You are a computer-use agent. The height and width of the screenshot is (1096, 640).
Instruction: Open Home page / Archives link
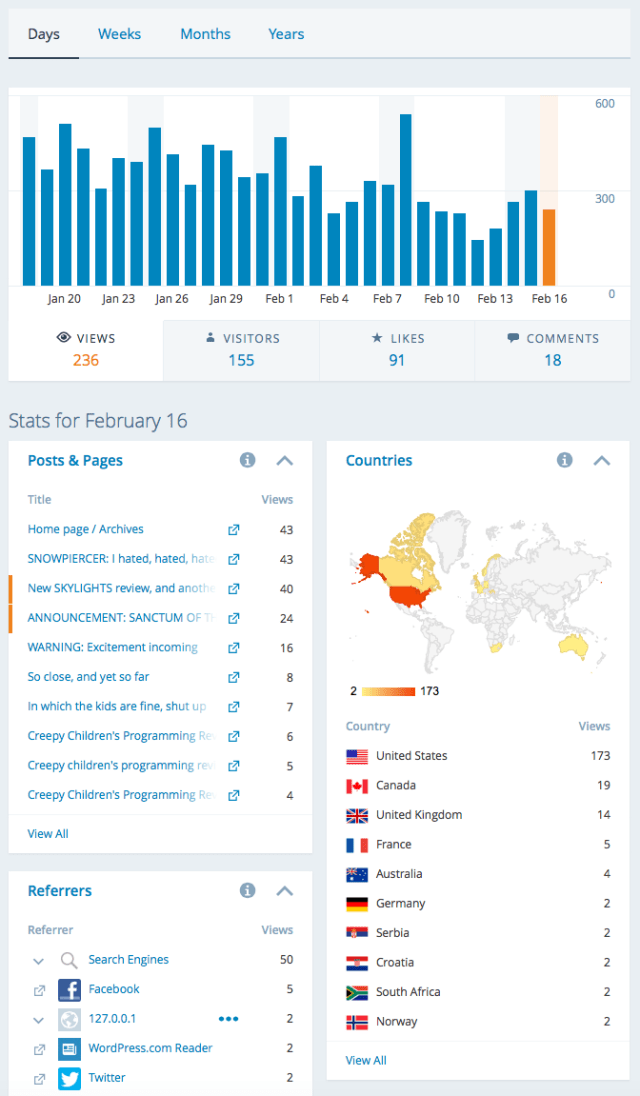click(85, 529)
